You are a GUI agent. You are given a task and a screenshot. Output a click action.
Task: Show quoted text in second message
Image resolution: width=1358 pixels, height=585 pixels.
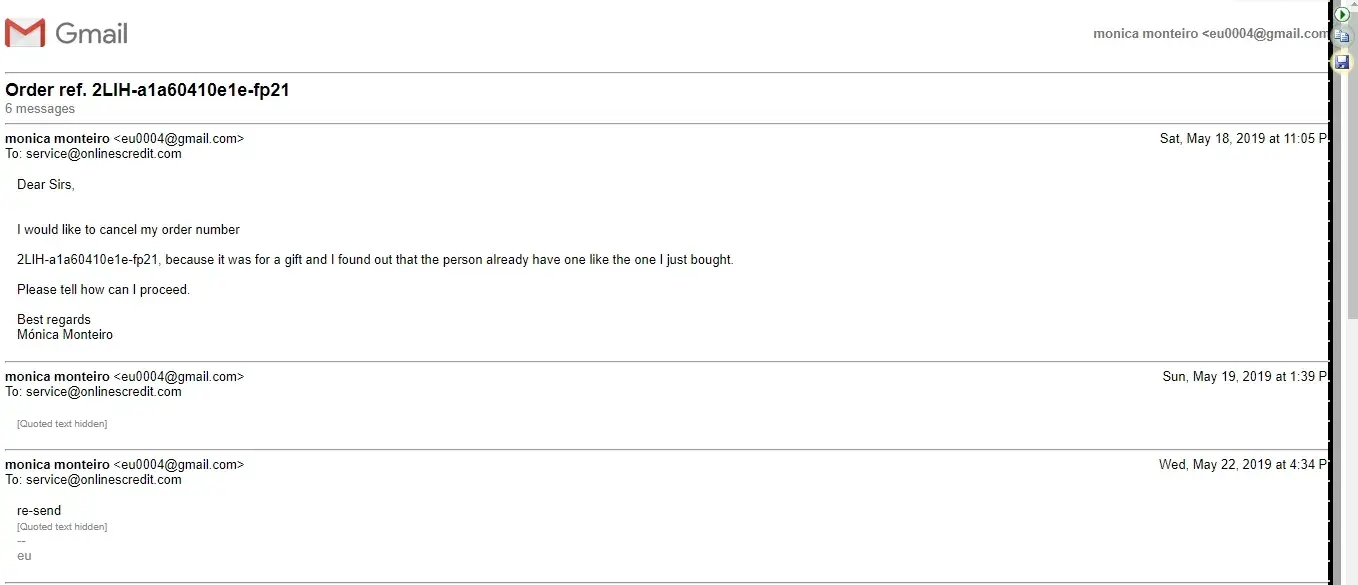62,424
